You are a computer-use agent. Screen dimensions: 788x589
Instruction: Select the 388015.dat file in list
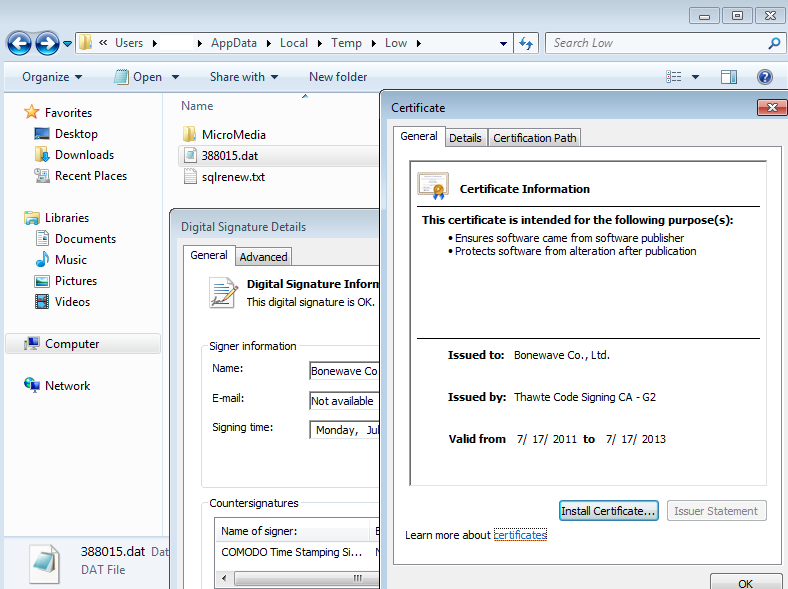pos(279,156)
